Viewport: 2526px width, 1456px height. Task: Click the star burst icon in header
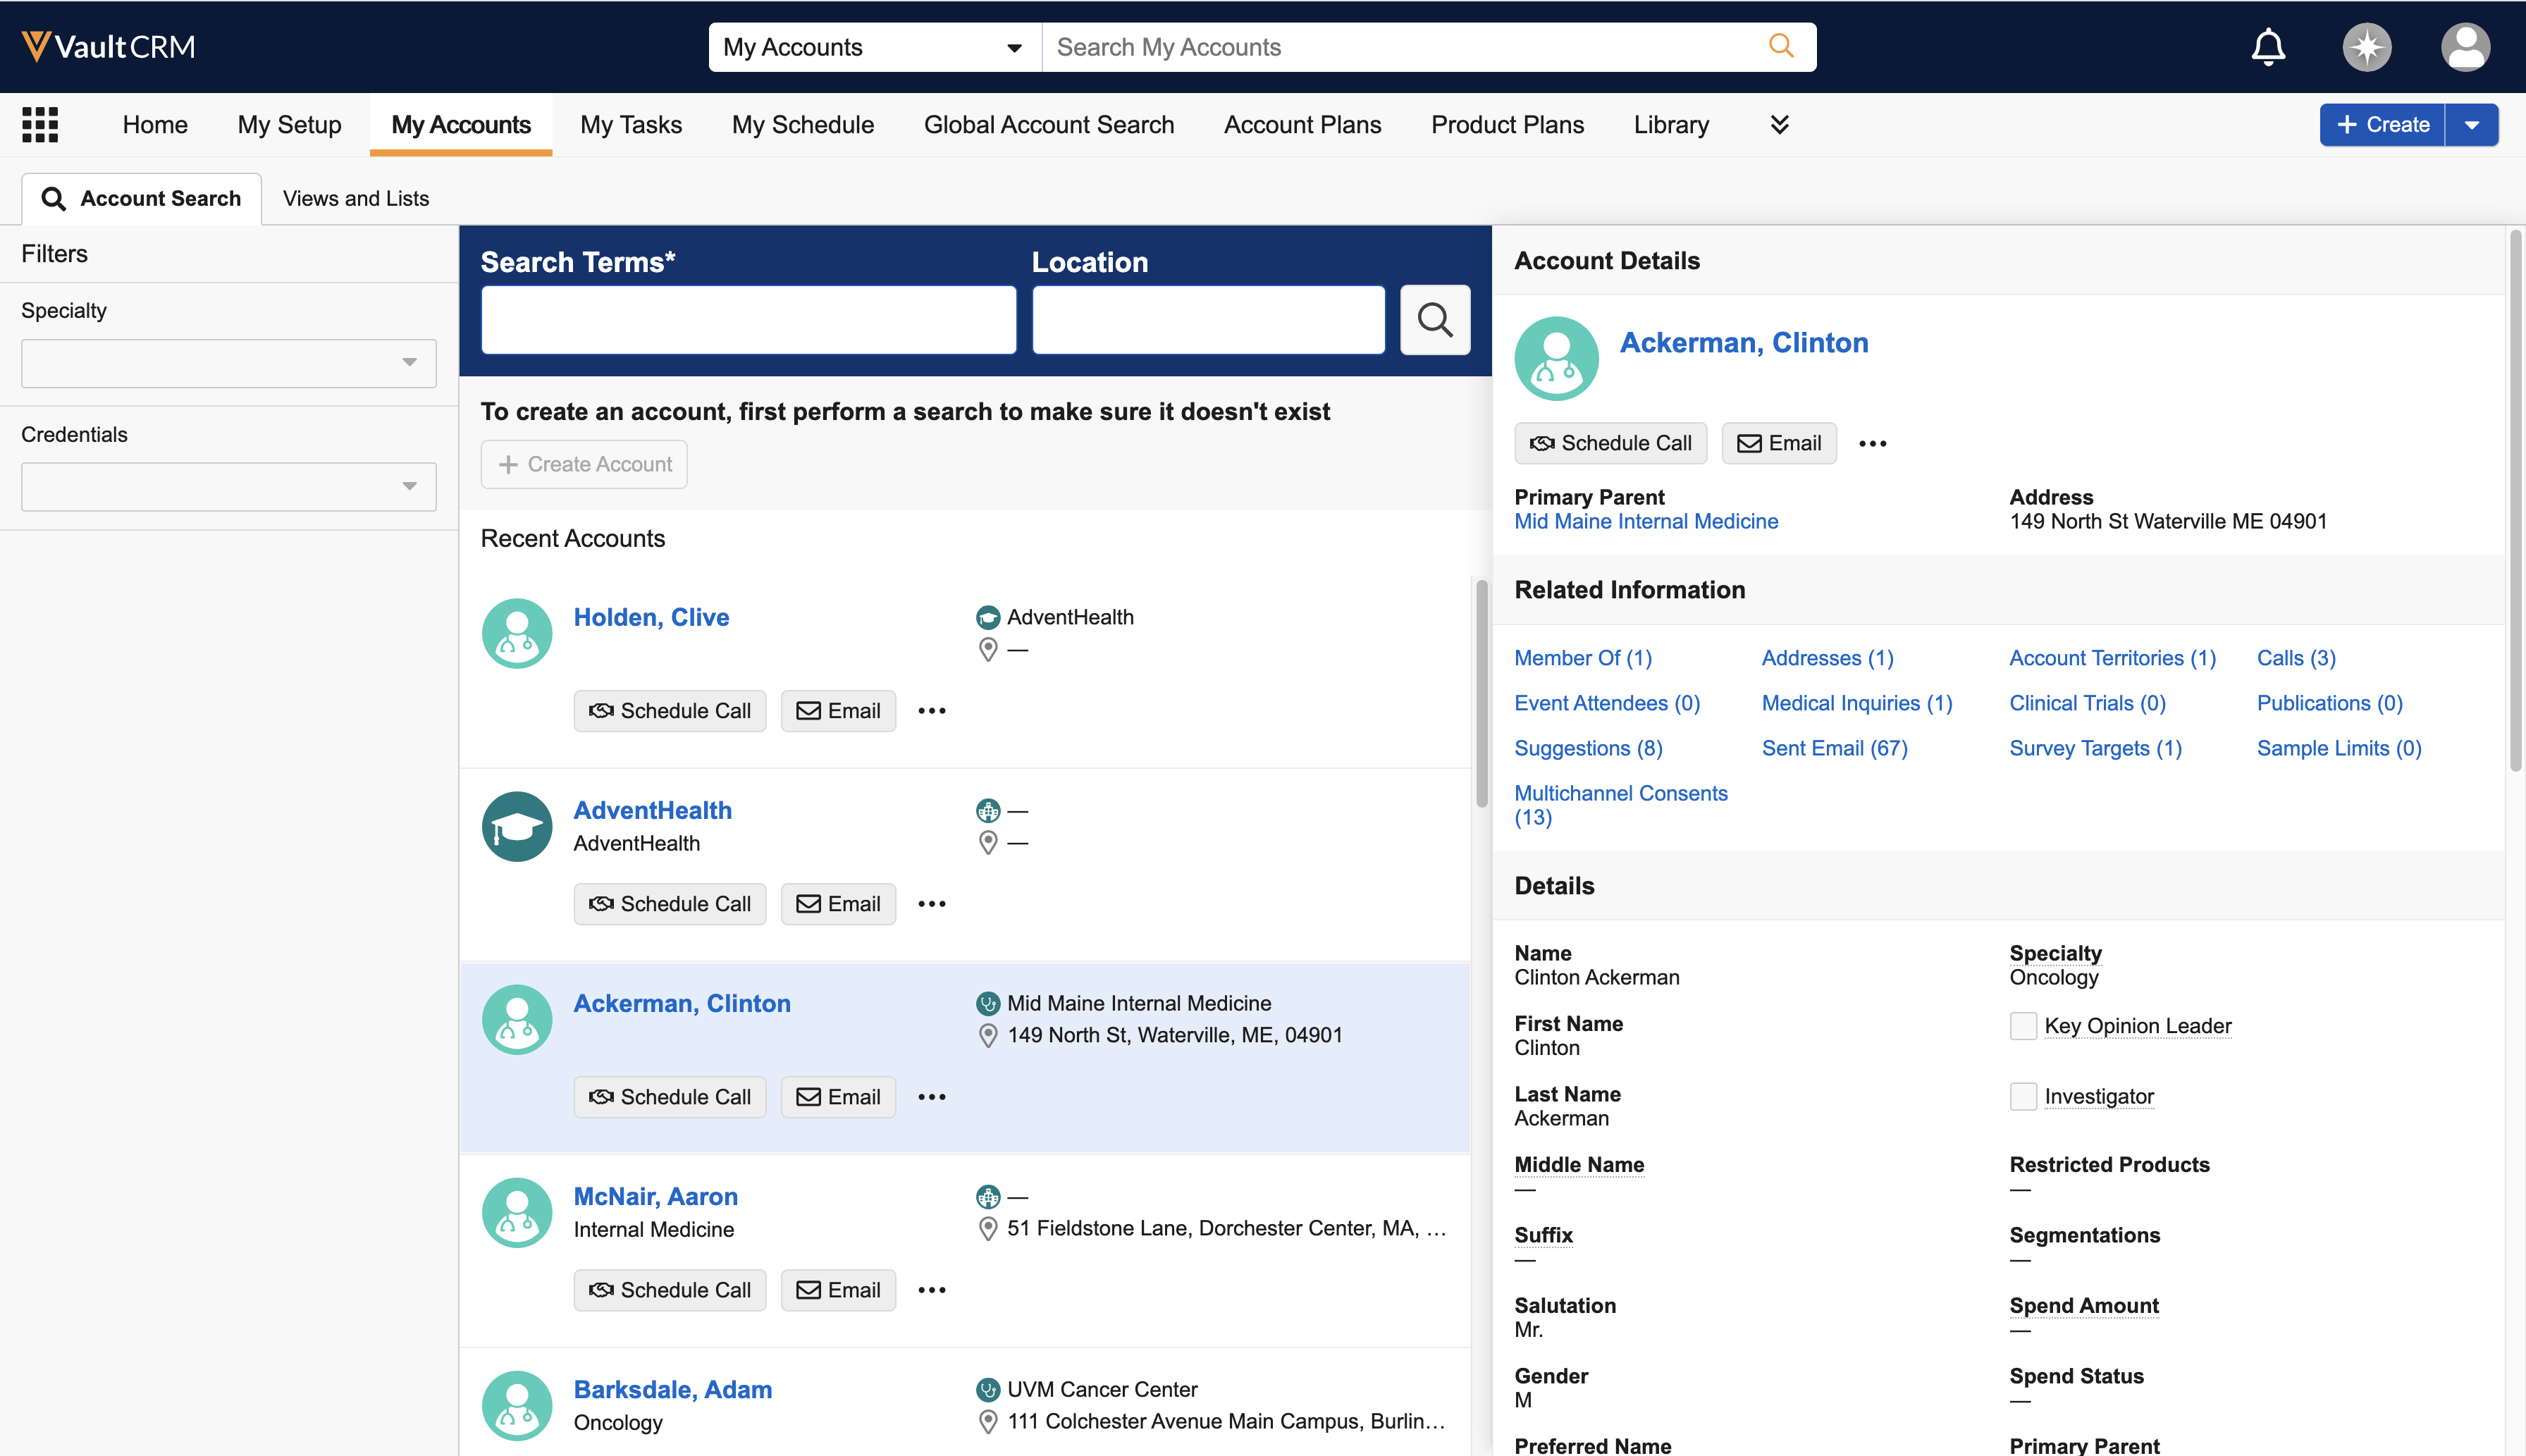[2366, 47]
